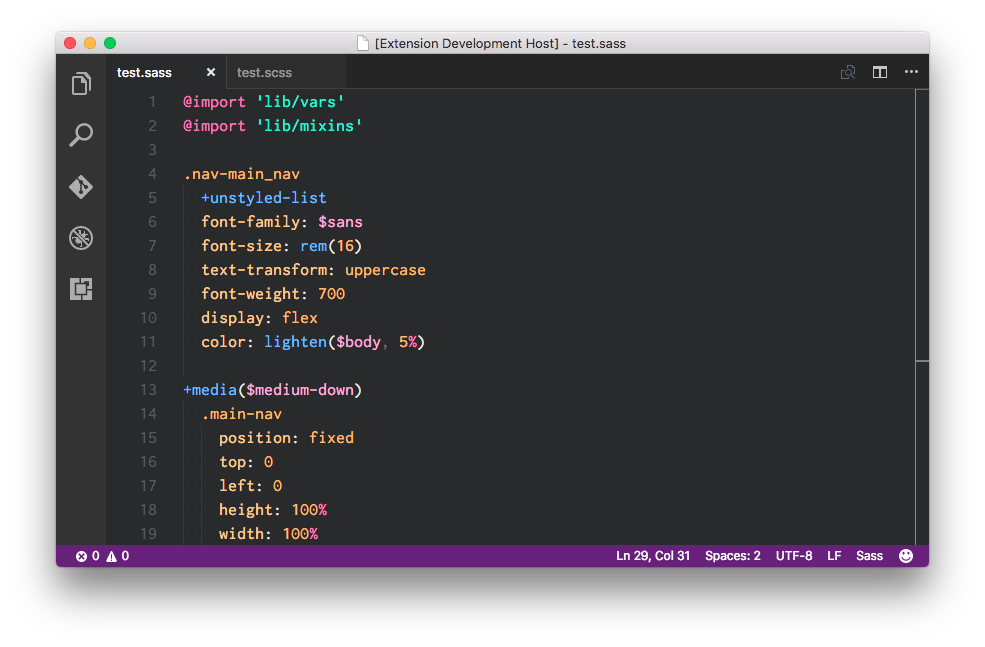Split the editor
Screen dimensions: 985x647
click(x=880, y=72)
